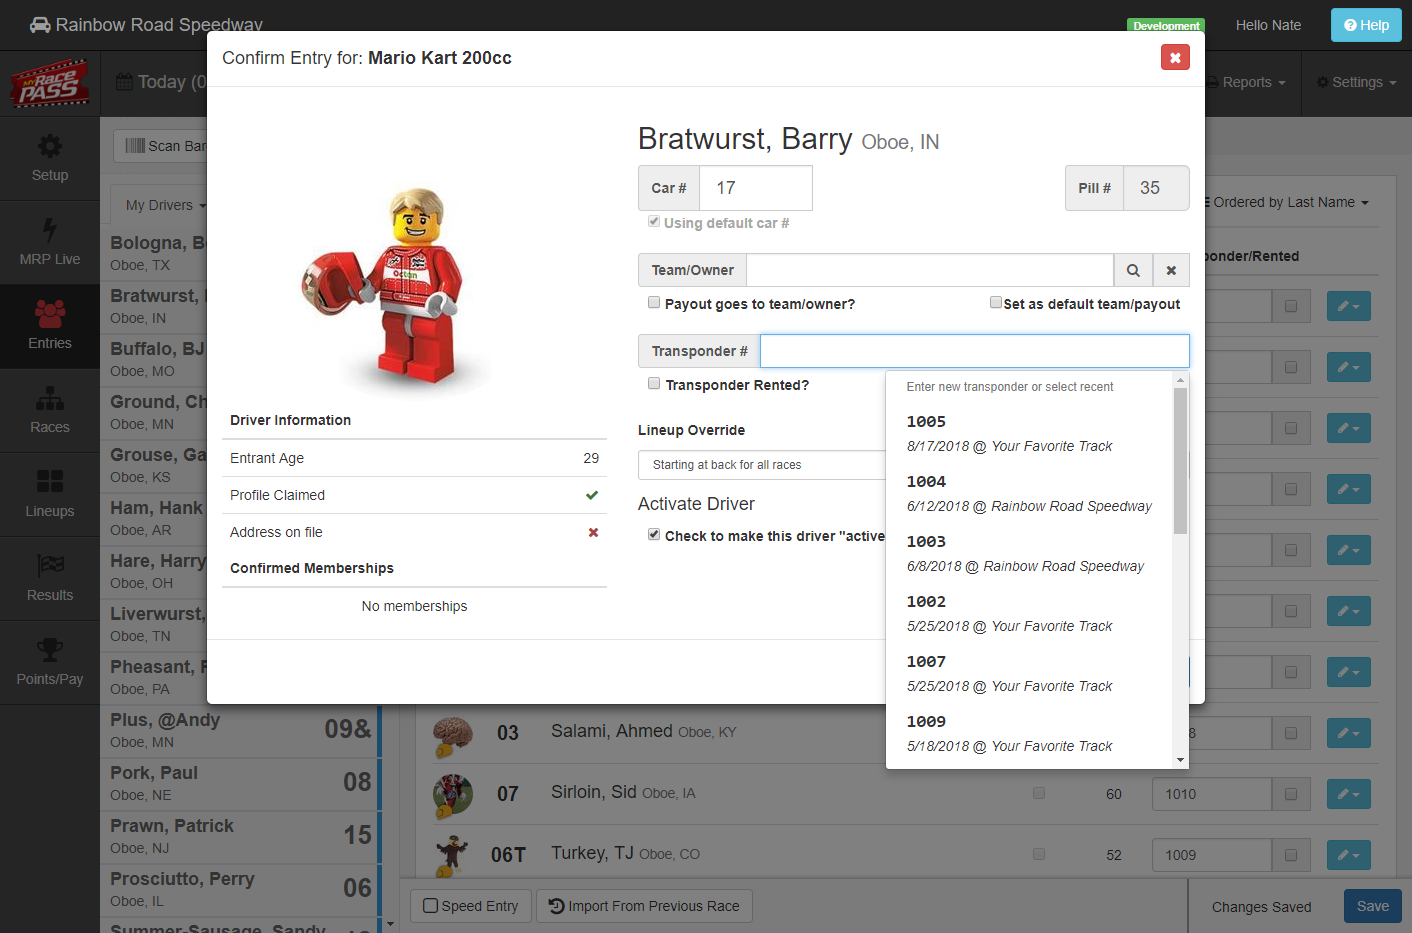
Task: Click Scan Barcode button
Action: (165, 146)
